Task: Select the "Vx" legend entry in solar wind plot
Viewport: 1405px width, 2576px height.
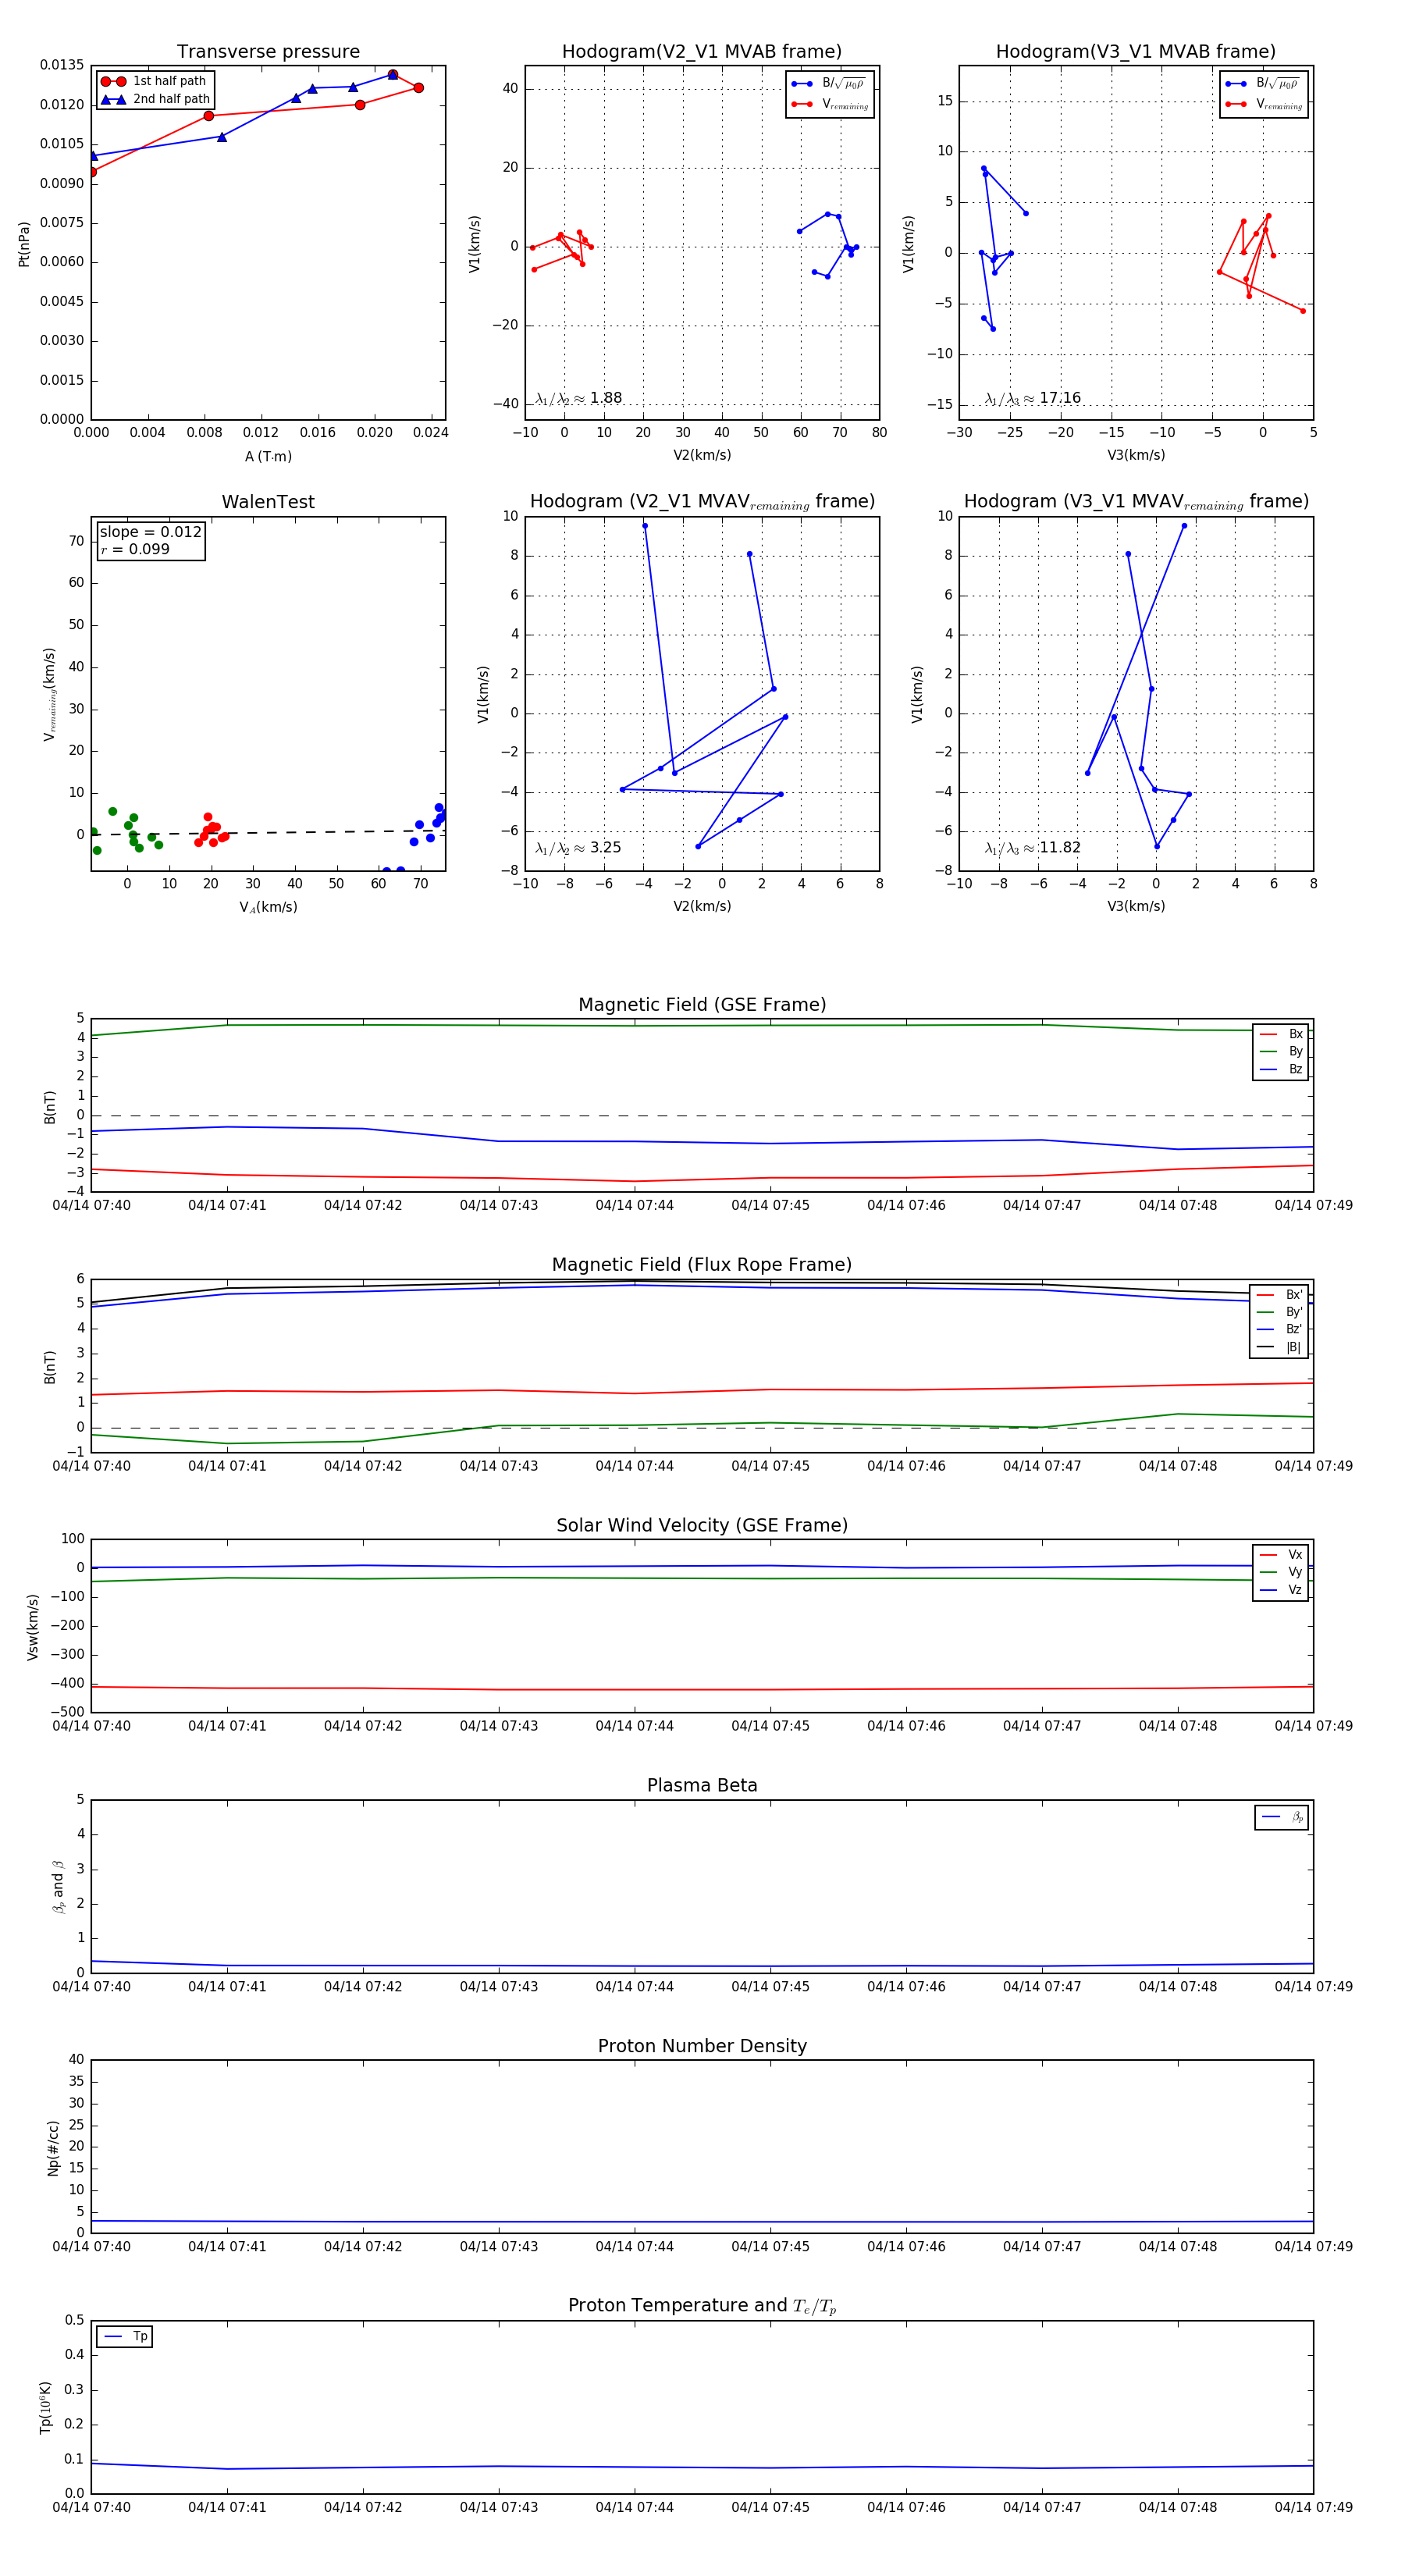Action: click(x=1281, y=1555)
